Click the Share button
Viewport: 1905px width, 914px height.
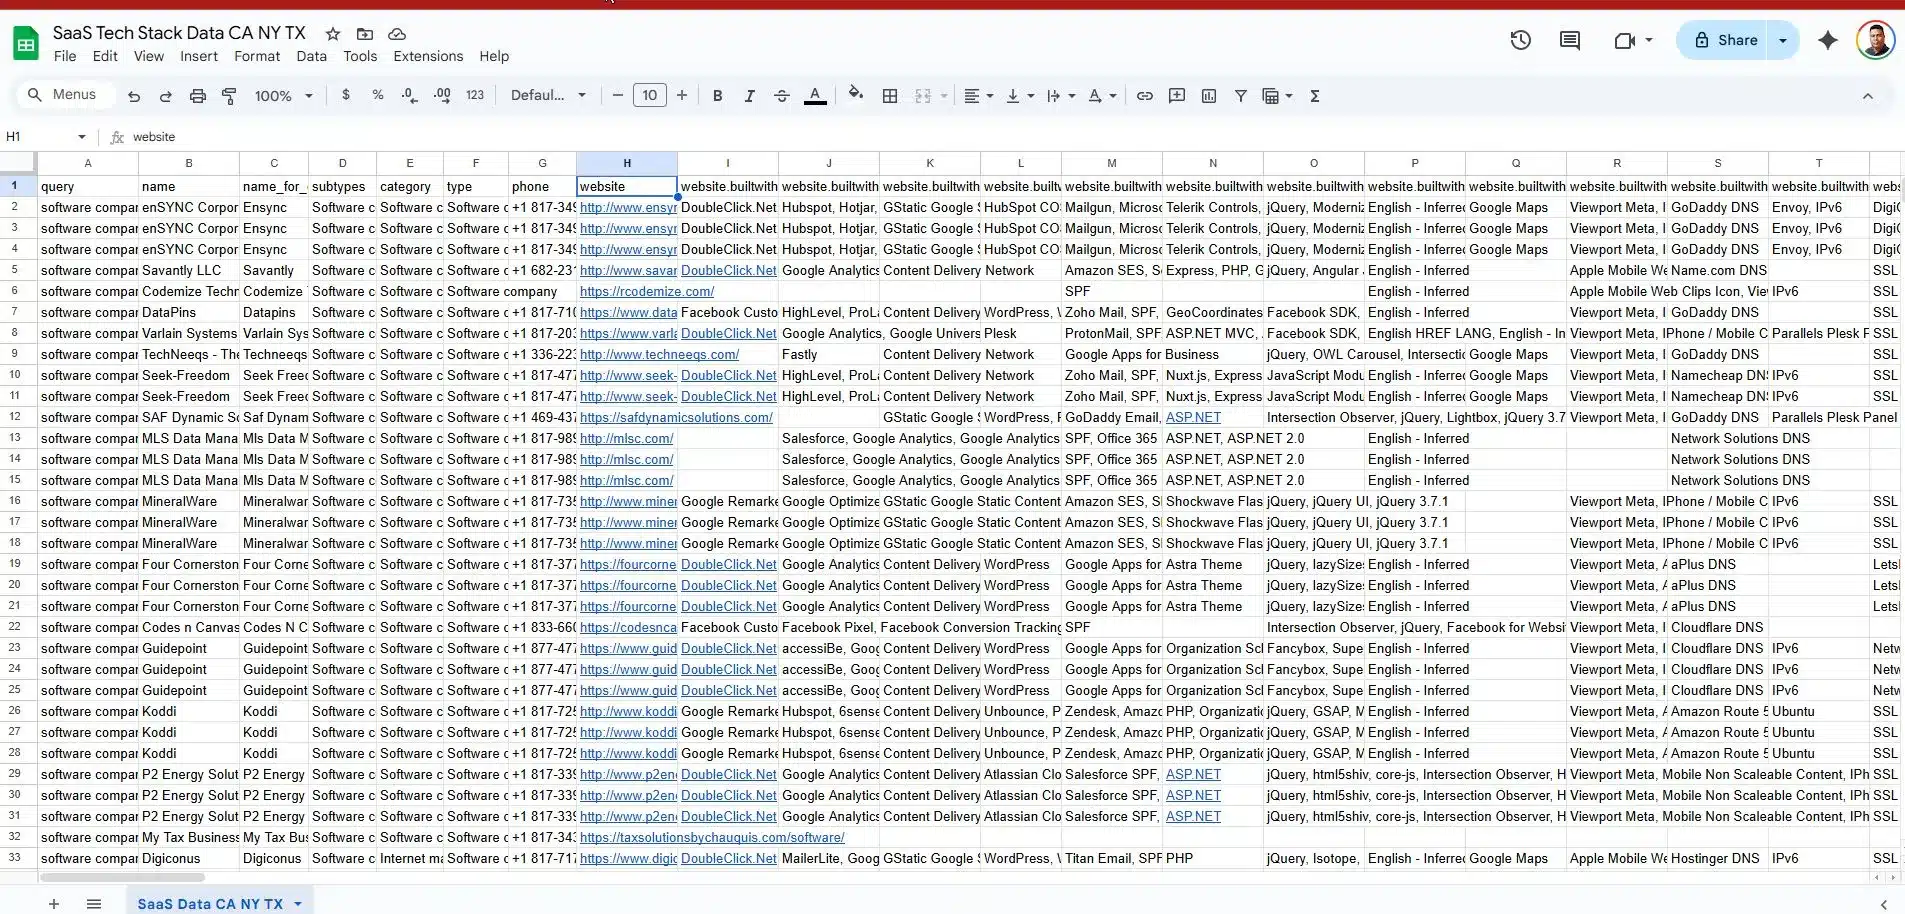(x=1725, y=40)
